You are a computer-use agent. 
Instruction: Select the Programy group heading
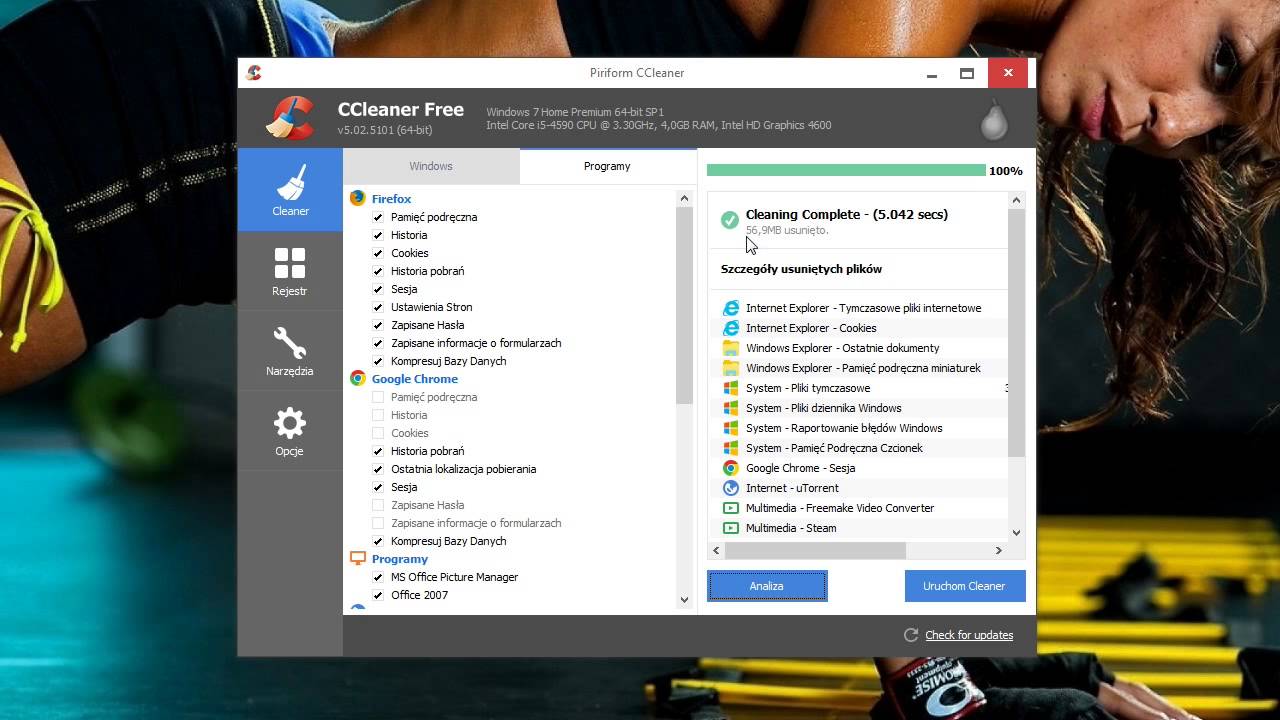point(400,559)
